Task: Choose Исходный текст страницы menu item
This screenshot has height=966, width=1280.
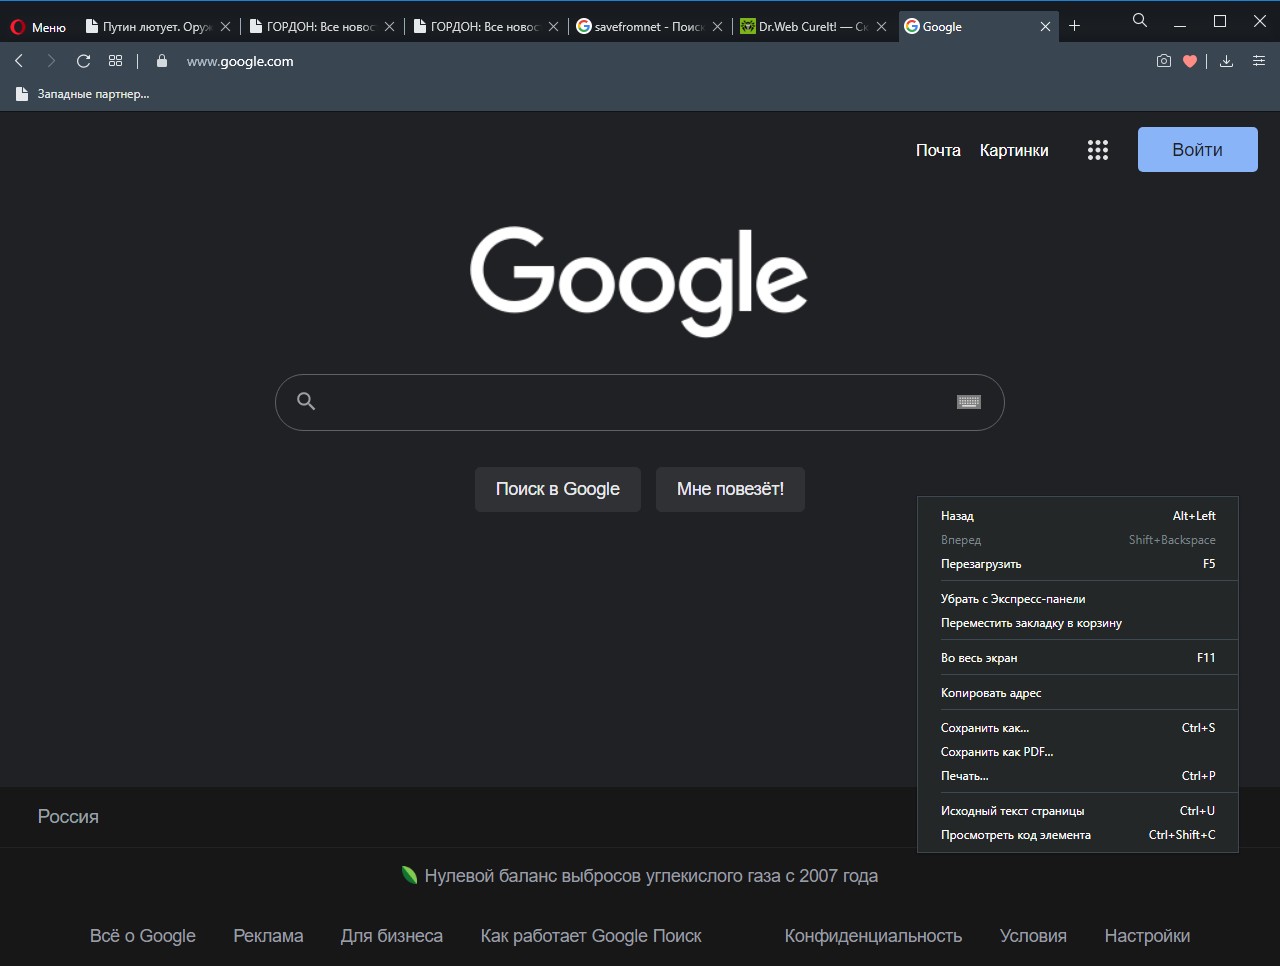Action: (1078, 811)
